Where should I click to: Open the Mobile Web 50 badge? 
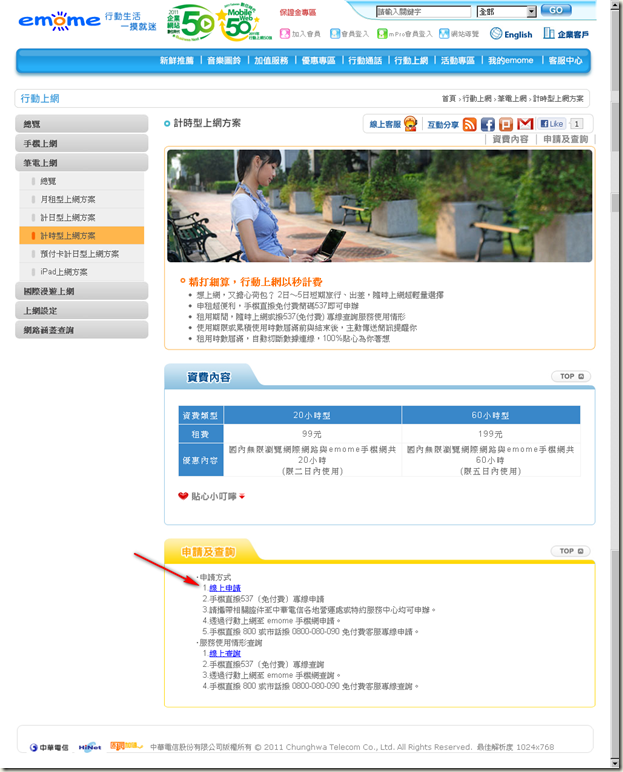click(x=244, y=23)
